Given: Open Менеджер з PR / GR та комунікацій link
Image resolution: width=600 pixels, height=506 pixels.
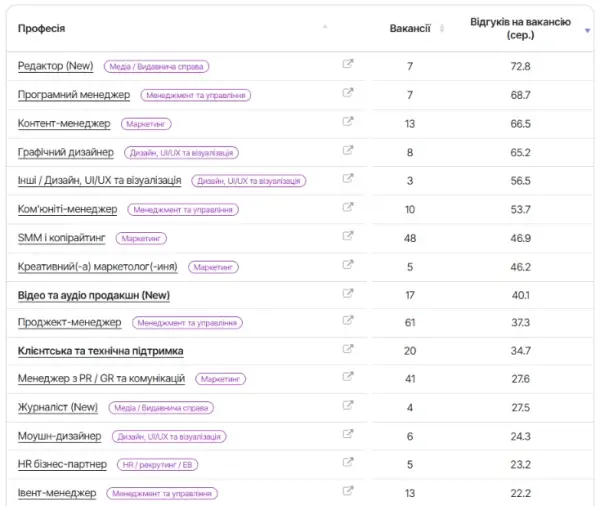Looking at the screenshot, I should (101, 379).
